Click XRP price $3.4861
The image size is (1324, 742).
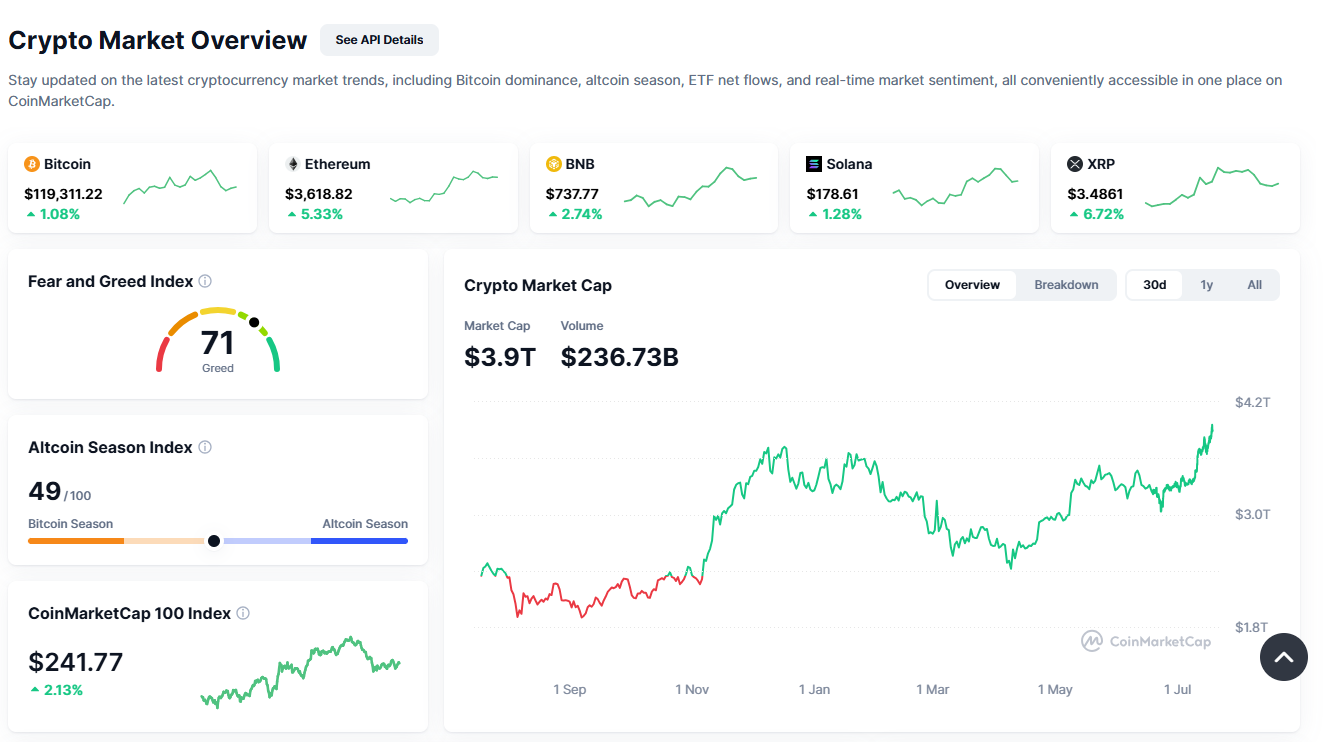coord(1095,194)
